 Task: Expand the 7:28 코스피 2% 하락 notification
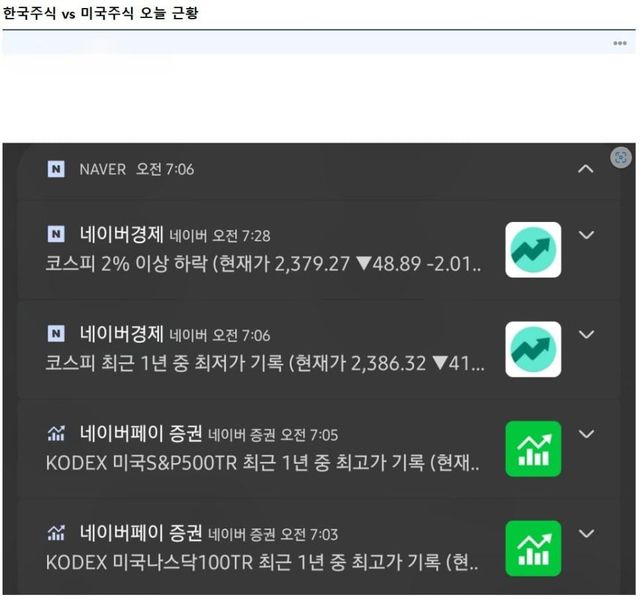[587, 235]
